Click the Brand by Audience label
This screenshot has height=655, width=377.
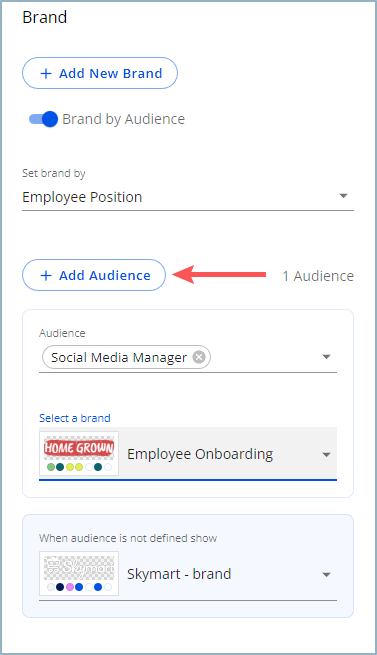124,119
